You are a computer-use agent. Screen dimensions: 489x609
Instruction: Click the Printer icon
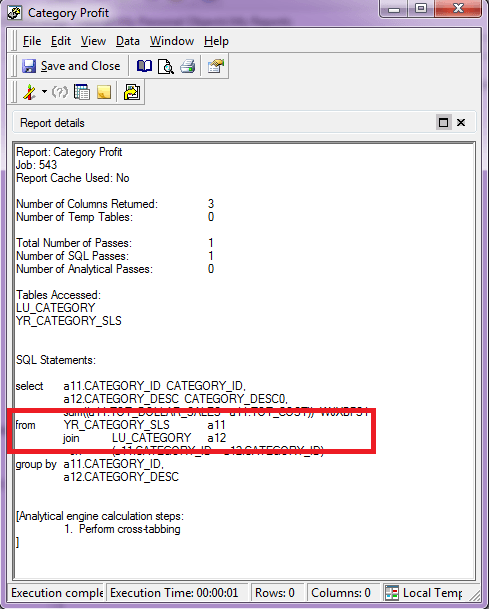click(188, 66)
